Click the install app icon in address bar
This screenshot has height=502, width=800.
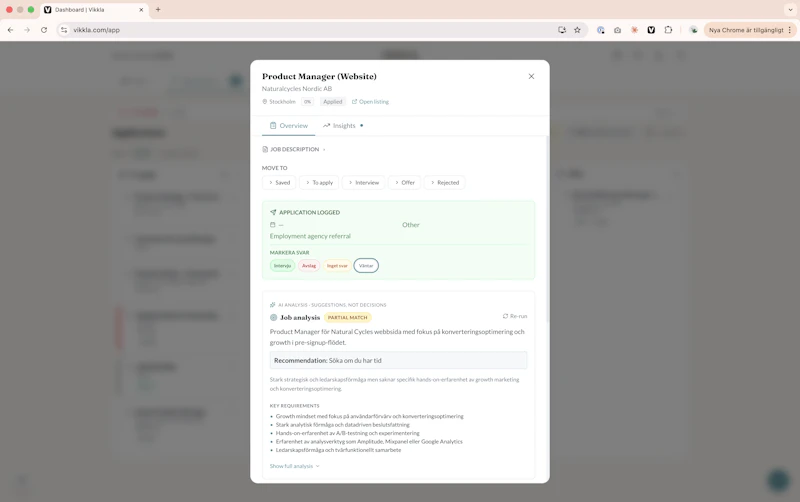tap(562, 30)
